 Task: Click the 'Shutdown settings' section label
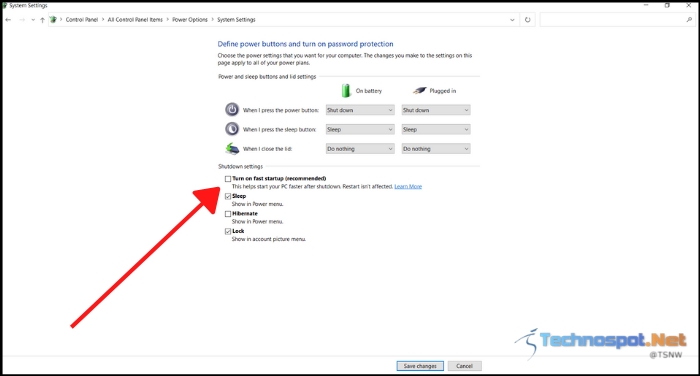point(240,167)
